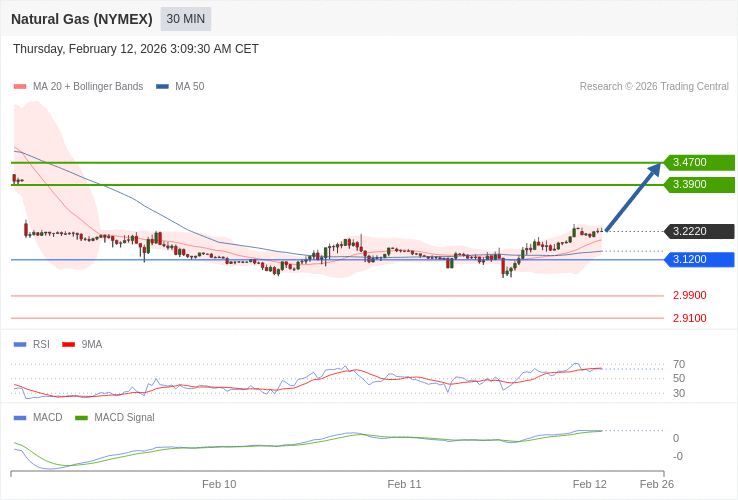Click the RSI legend marker

point(20,344)
